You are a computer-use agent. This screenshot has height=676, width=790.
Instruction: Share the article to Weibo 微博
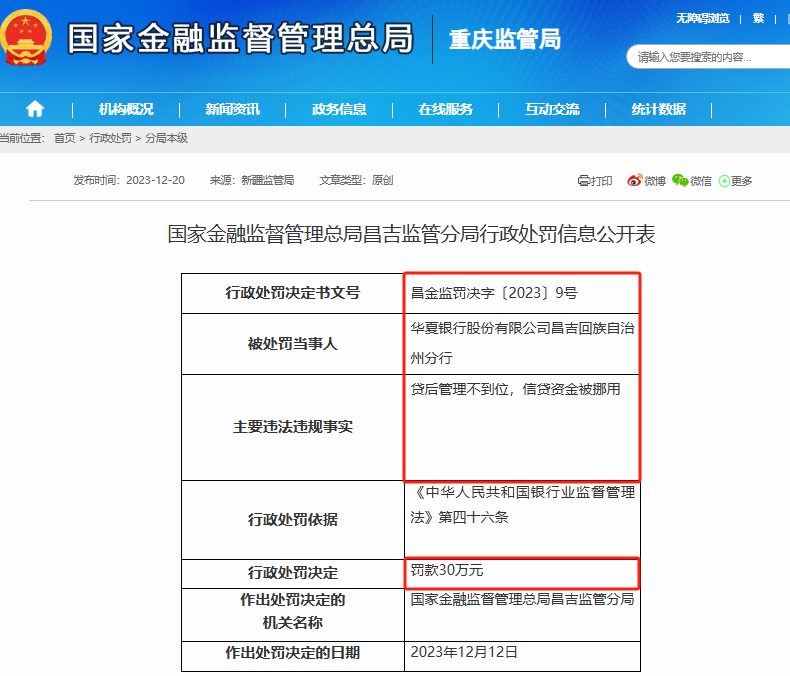[646, 180]
